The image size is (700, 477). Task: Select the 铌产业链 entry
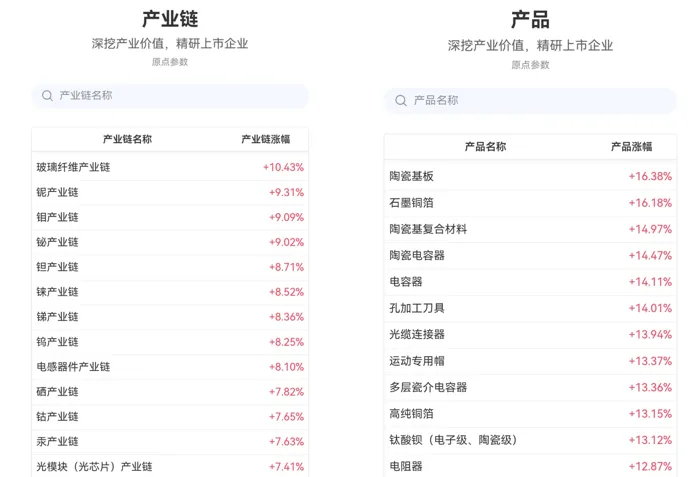[170, 192]
